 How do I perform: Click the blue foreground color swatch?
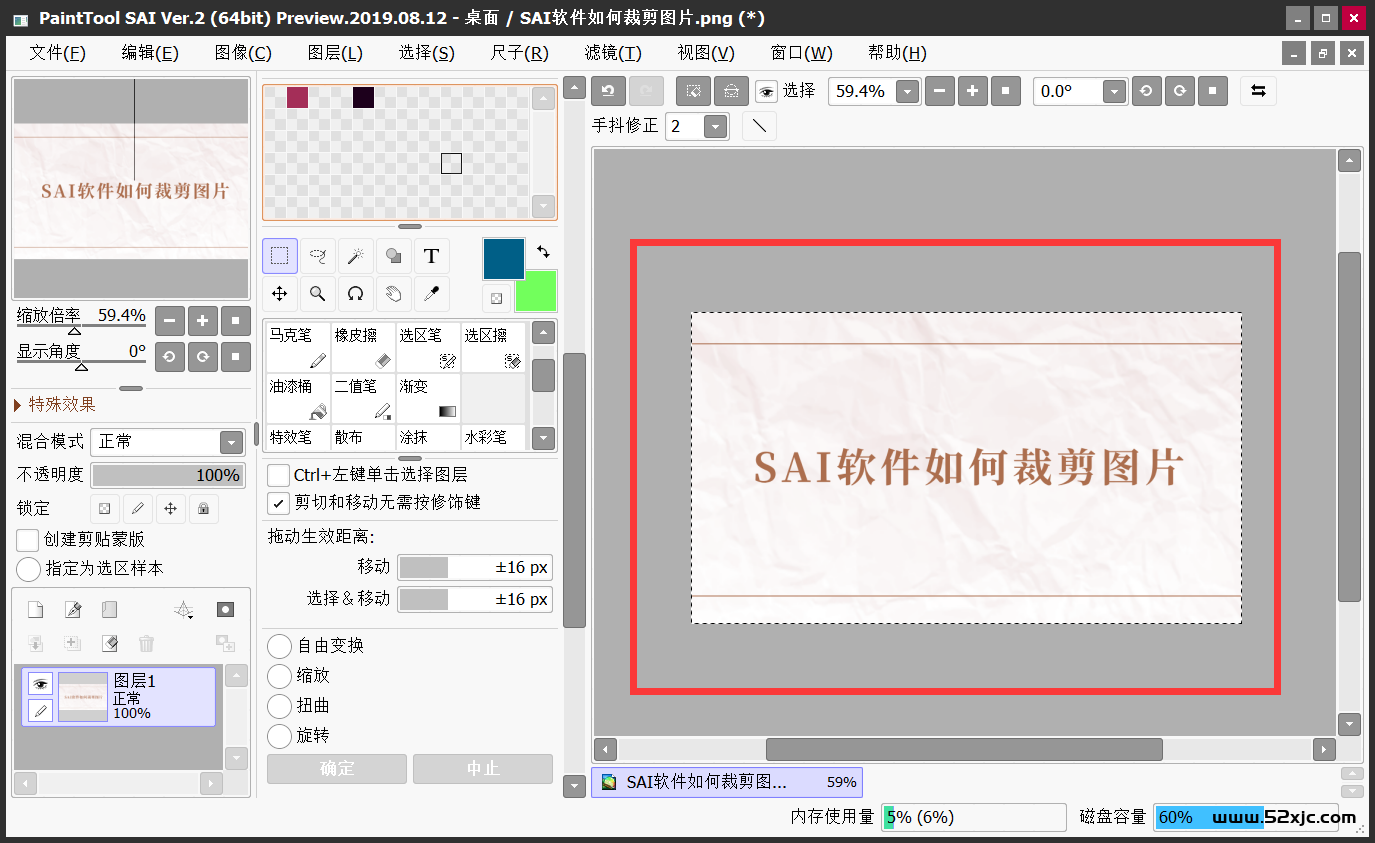504,258
